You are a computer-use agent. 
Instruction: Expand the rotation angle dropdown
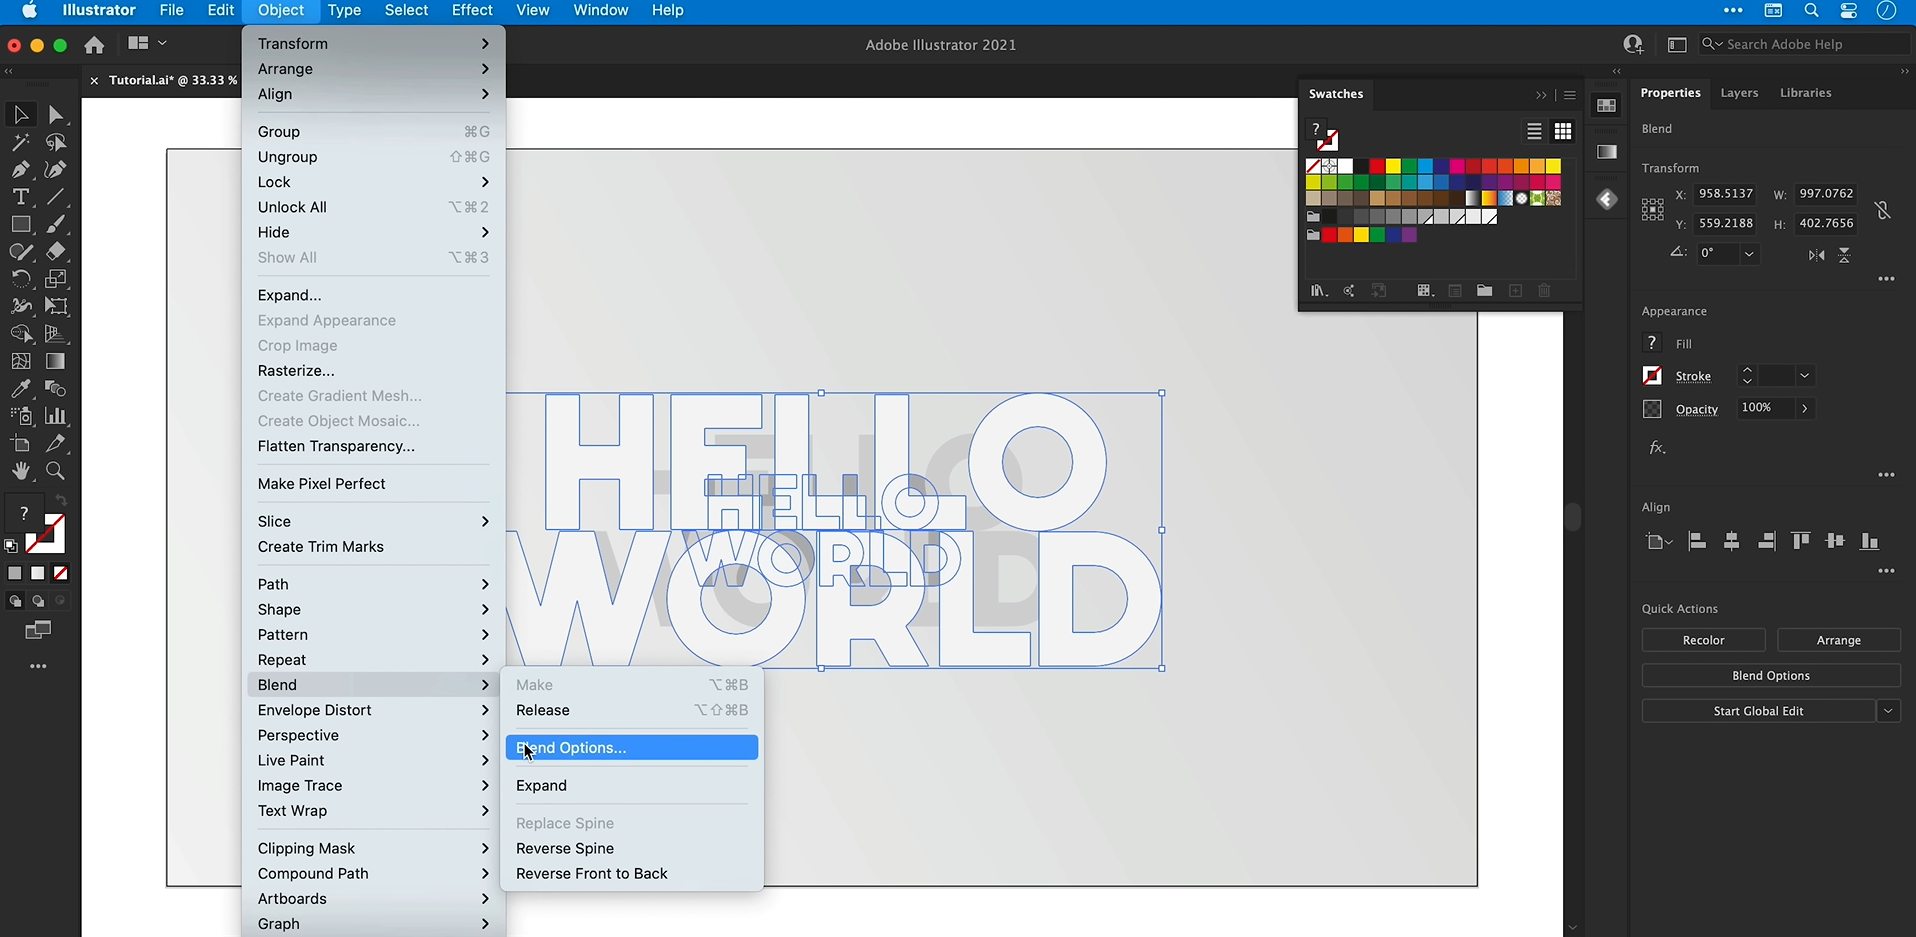point(1749,254)
